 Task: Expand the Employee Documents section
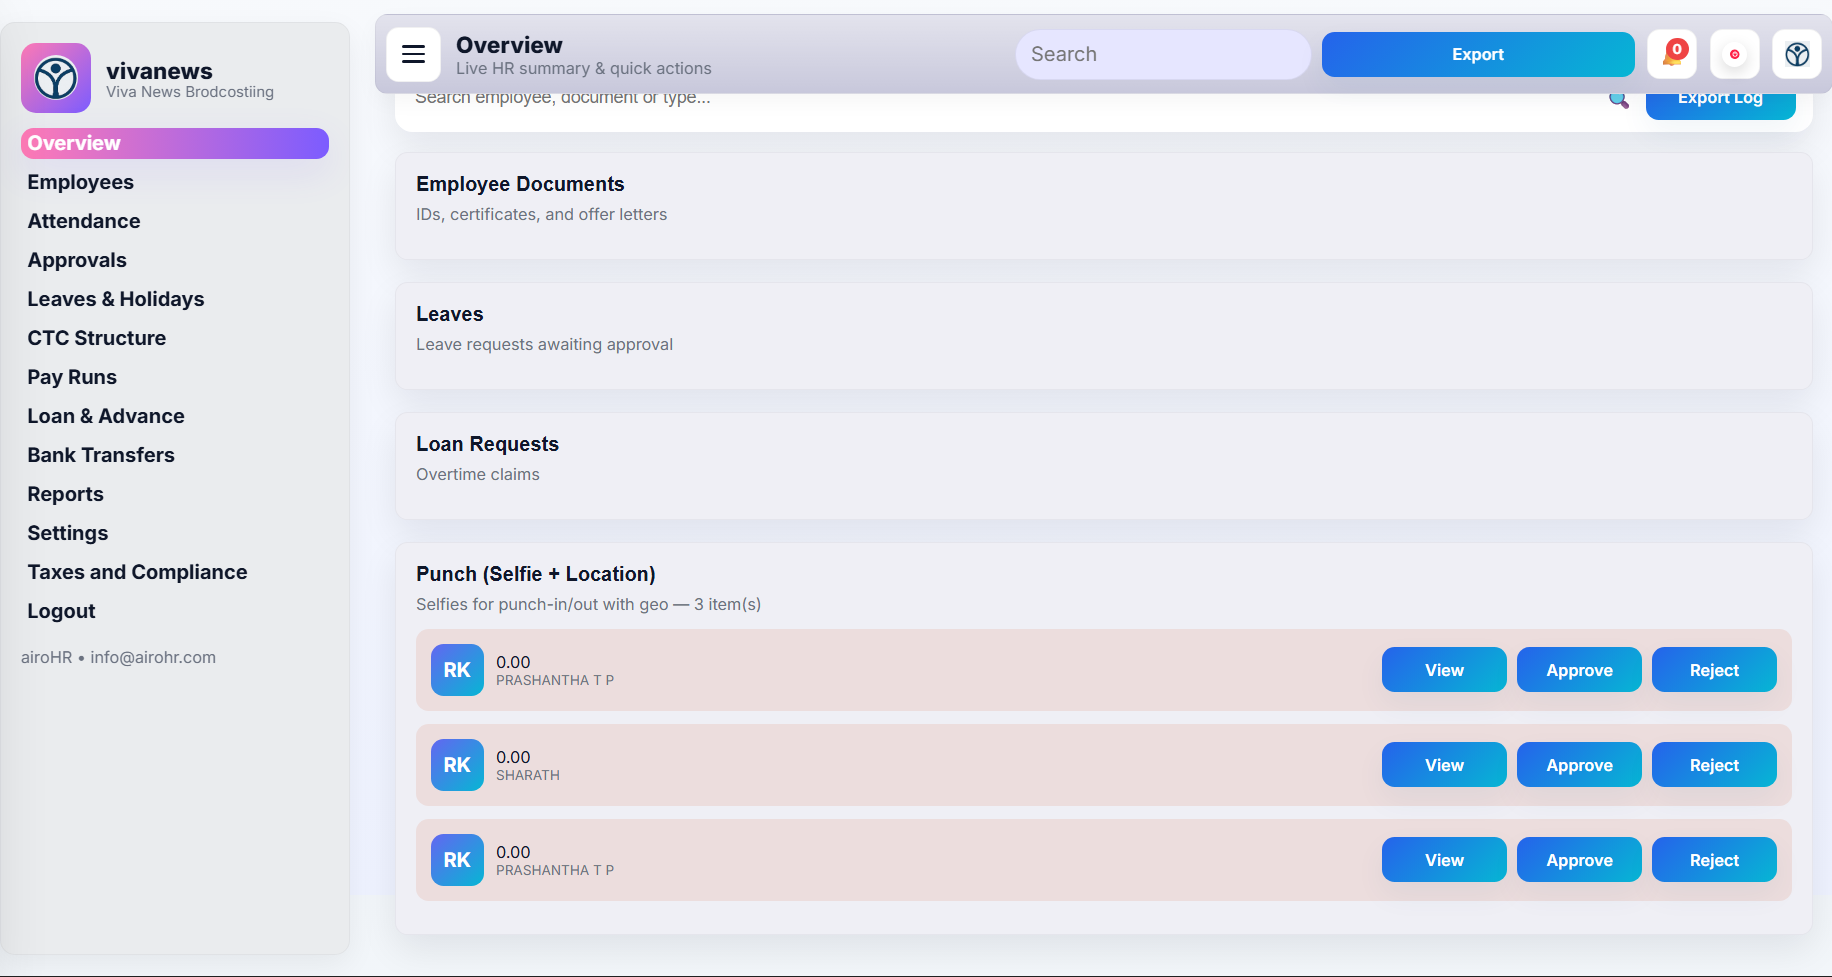pyautogui.click(x=520, y=185)
